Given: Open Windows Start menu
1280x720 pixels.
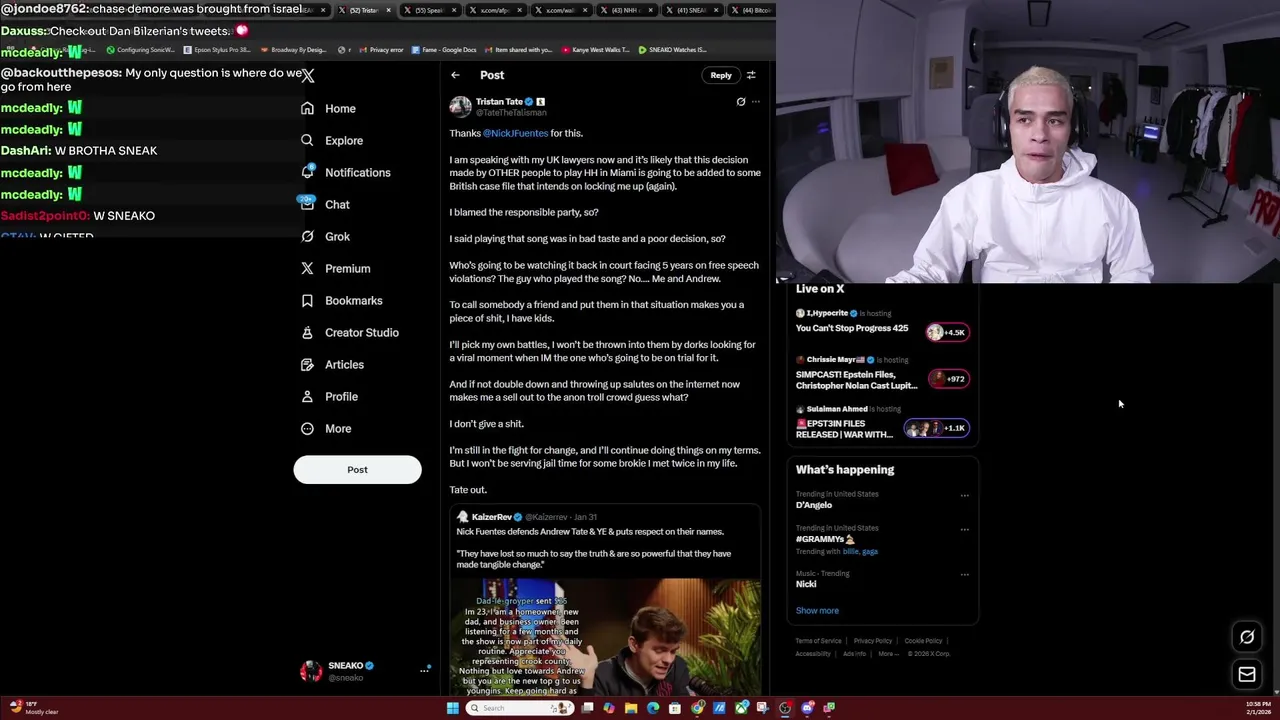Looking at the screenshot, I should pos(453,708).
